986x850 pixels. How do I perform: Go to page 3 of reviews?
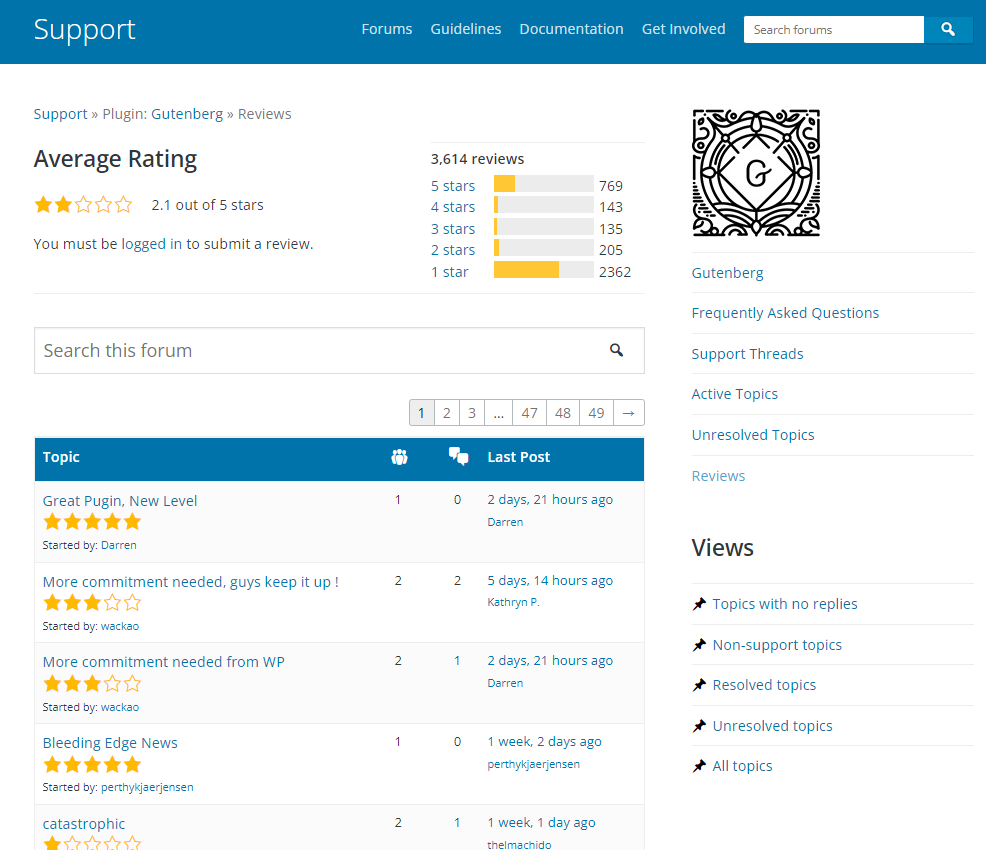472,413
